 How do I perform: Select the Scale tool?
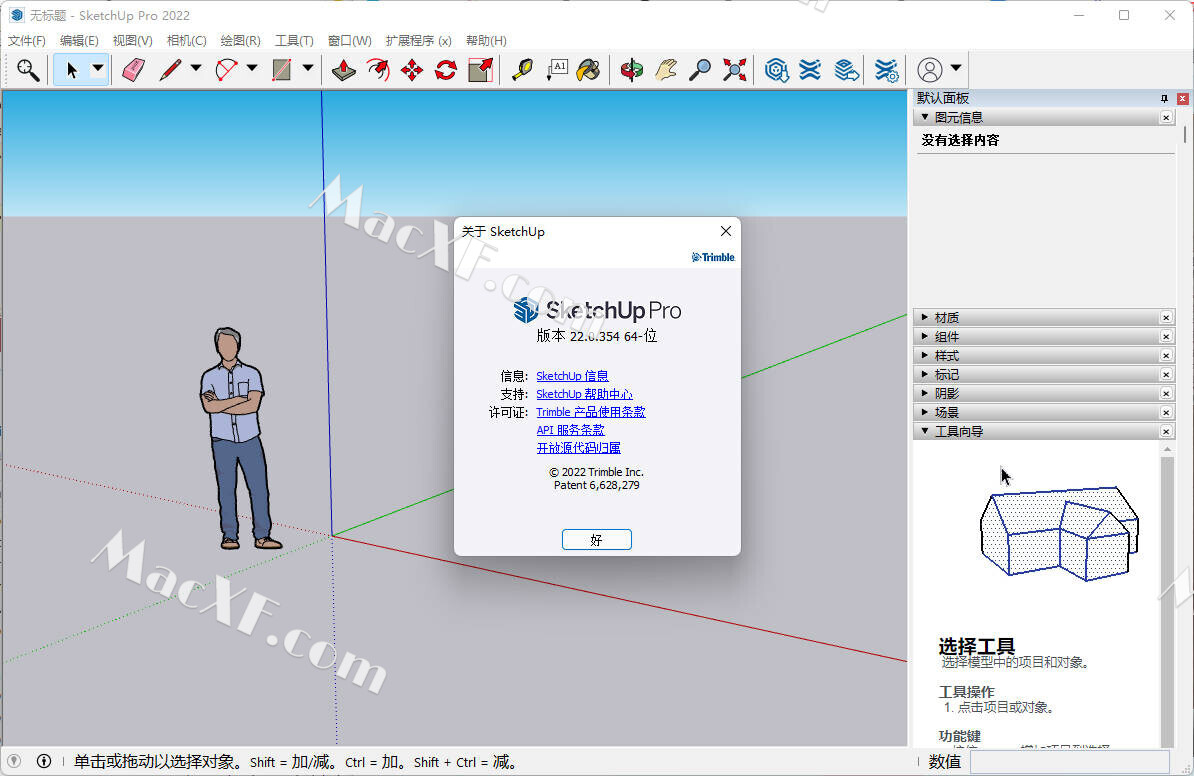[x=480, y=70]
